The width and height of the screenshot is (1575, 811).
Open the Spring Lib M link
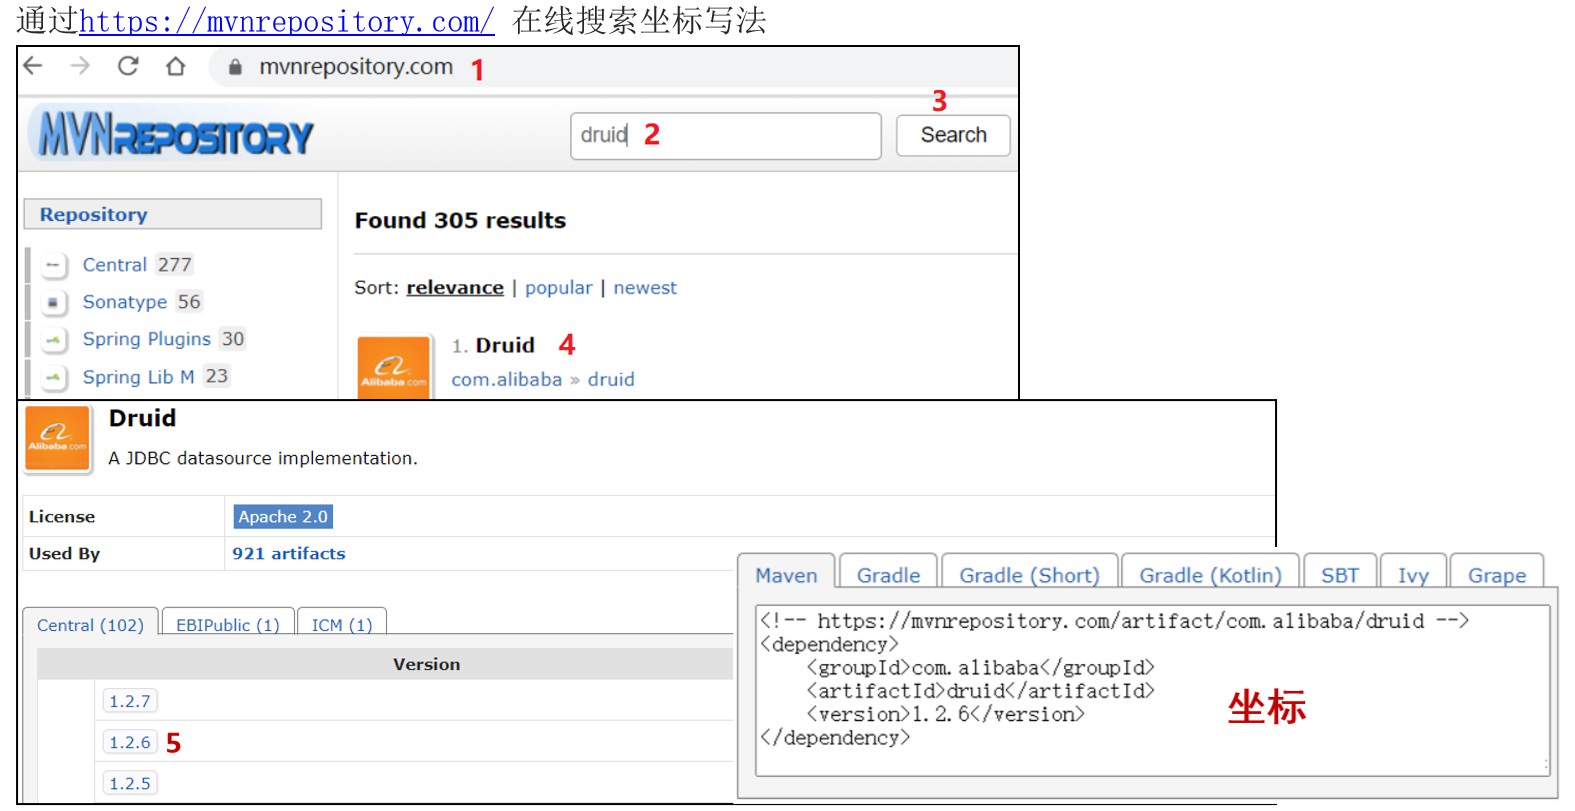(x=138, y=377)
